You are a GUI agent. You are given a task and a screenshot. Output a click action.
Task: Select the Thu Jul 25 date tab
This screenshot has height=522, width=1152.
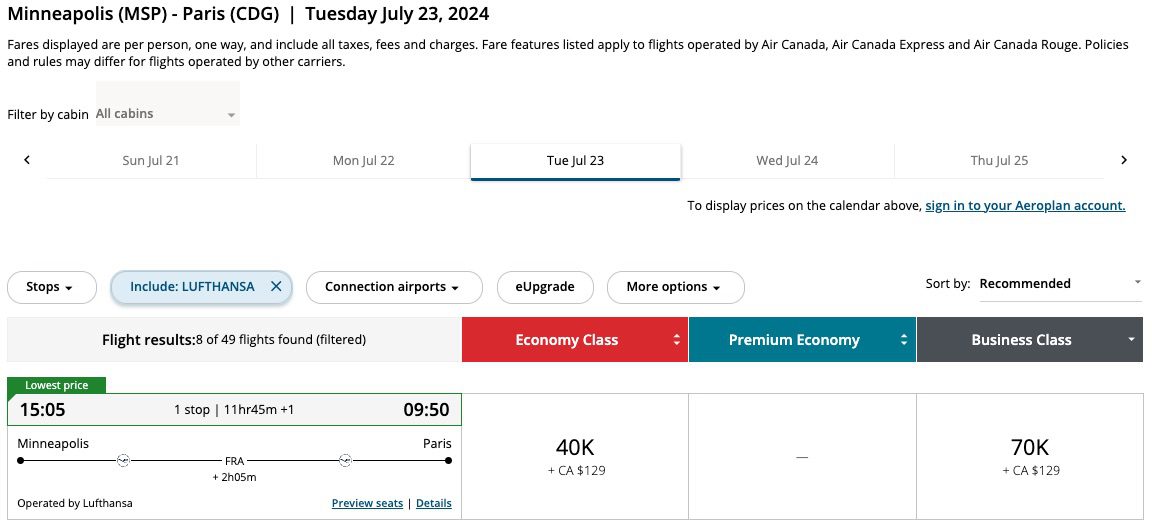tap(999, 161)
